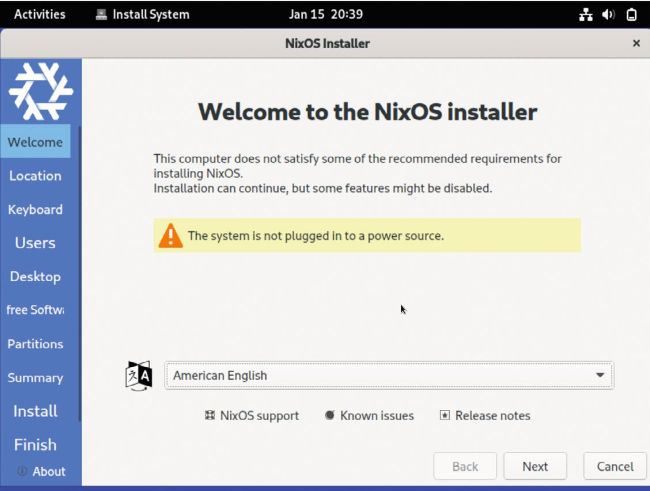Open the volume speaker tray icon
The height and width of the screenshot is (491, 650).
[608, 15]
